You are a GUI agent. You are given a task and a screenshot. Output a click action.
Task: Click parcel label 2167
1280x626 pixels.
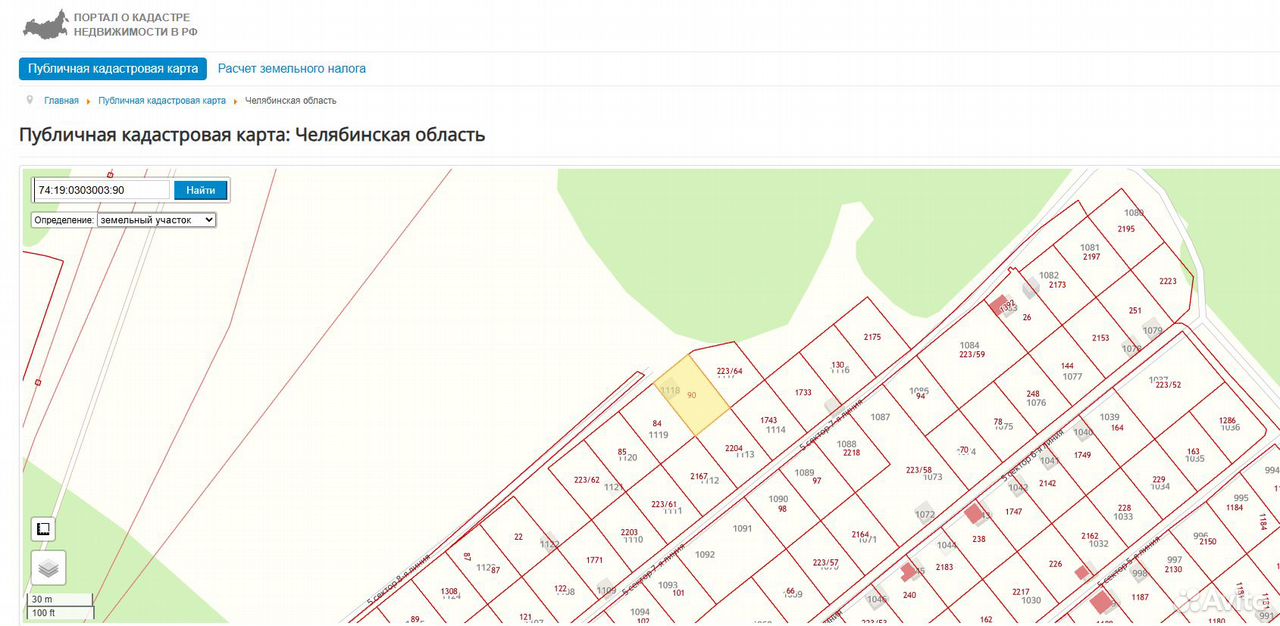[700, 476]
